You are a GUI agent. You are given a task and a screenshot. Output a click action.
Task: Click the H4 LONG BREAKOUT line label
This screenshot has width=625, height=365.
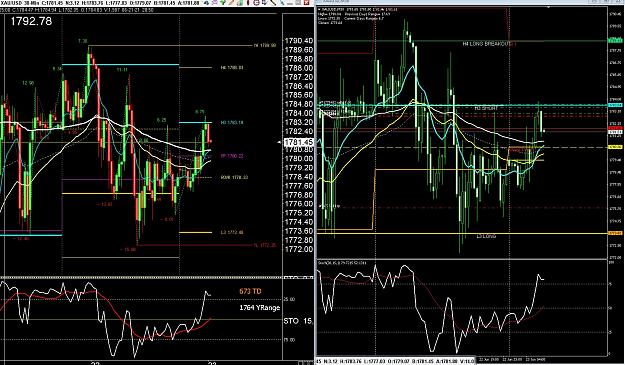[486, 44]
